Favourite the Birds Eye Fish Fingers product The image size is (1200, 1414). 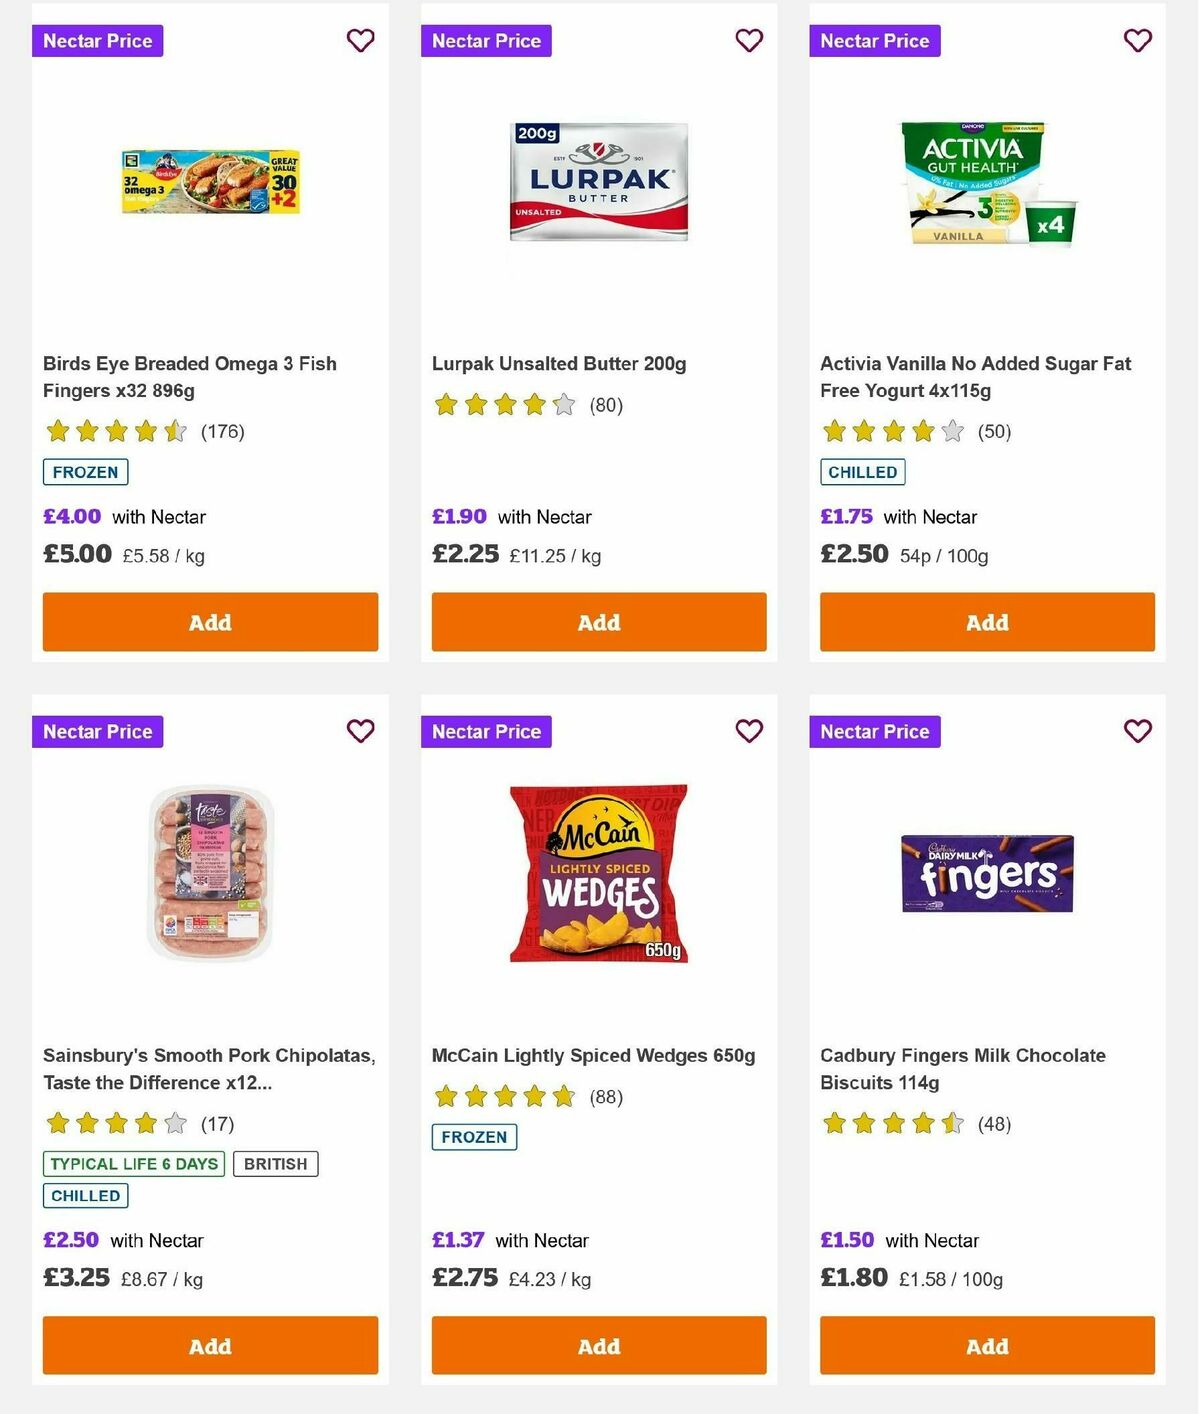[x=360, y=41]
